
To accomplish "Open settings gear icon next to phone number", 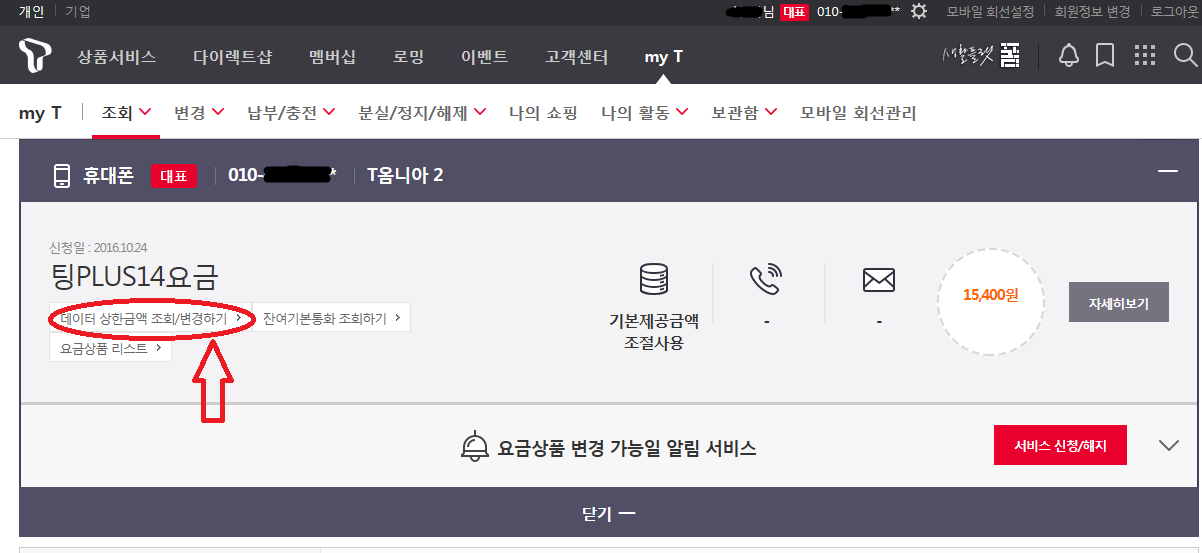I will (x=919, y=11).
